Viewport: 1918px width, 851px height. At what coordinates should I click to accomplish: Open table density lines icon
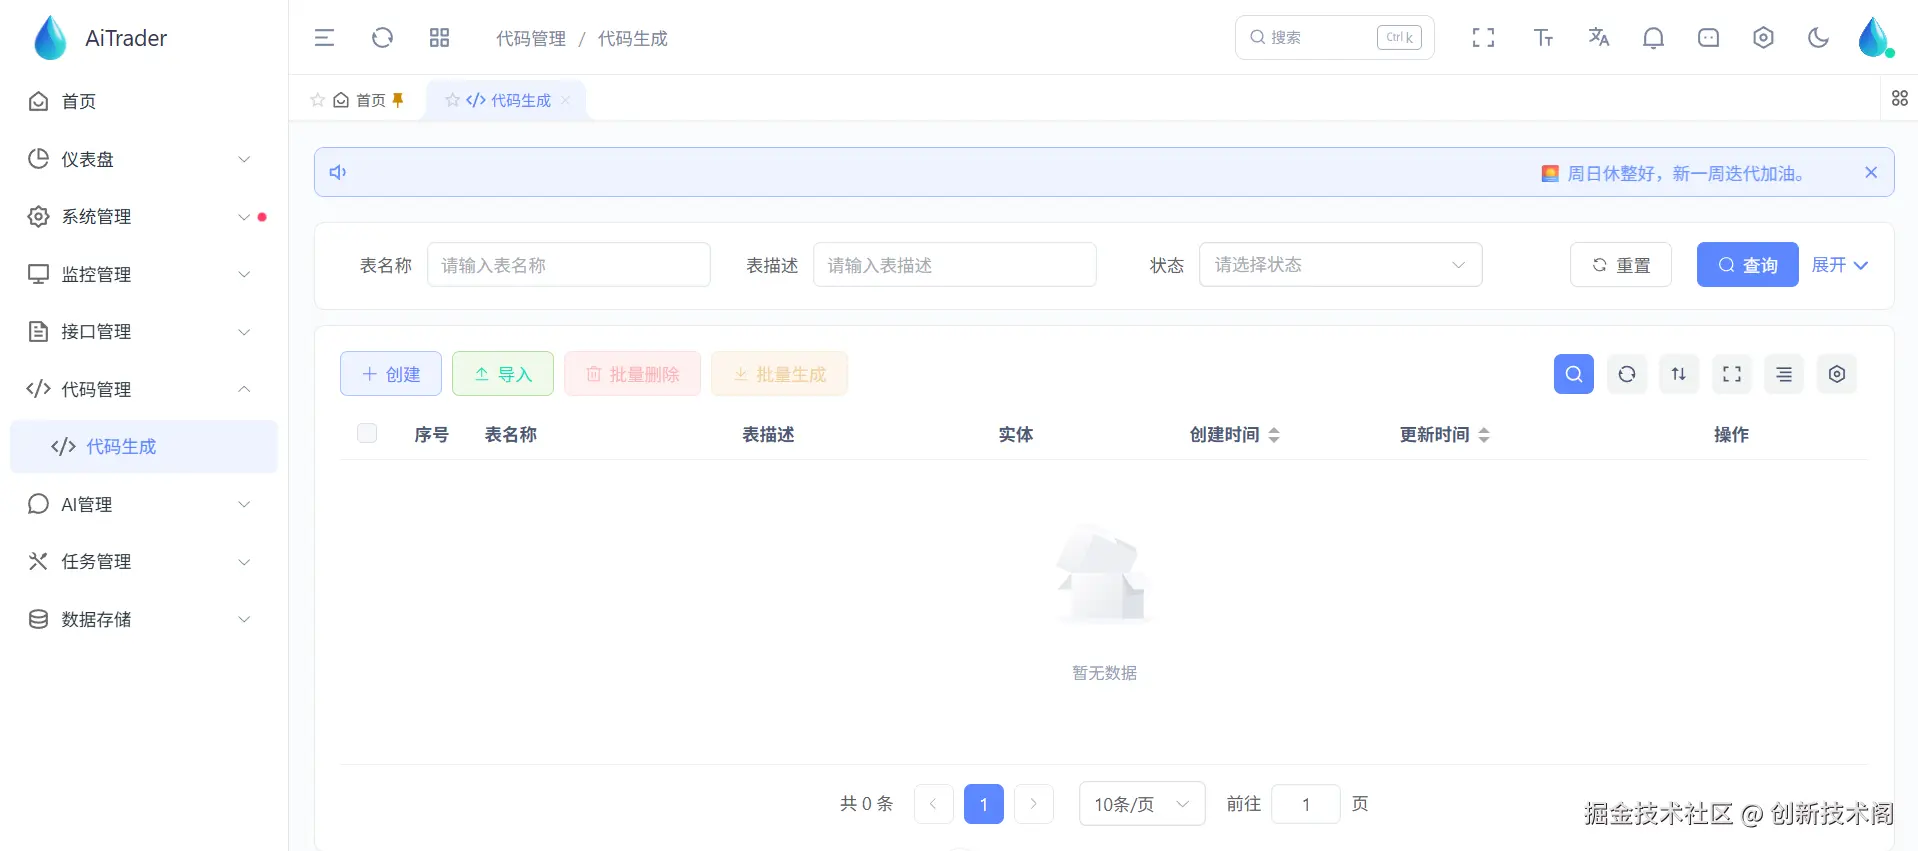point(1784,374)
